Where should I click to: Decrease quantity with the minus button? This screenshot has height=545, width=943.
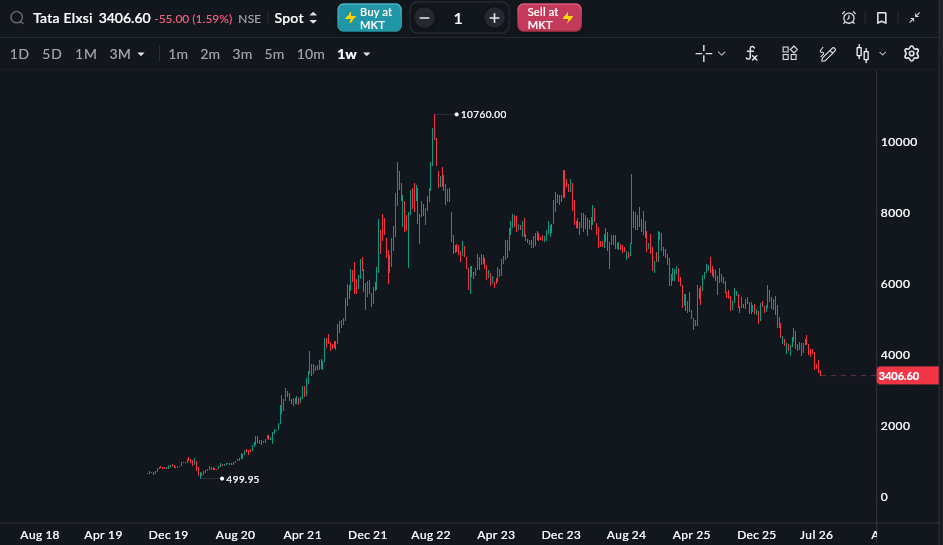pyautogui.click(x=424, y=18)
